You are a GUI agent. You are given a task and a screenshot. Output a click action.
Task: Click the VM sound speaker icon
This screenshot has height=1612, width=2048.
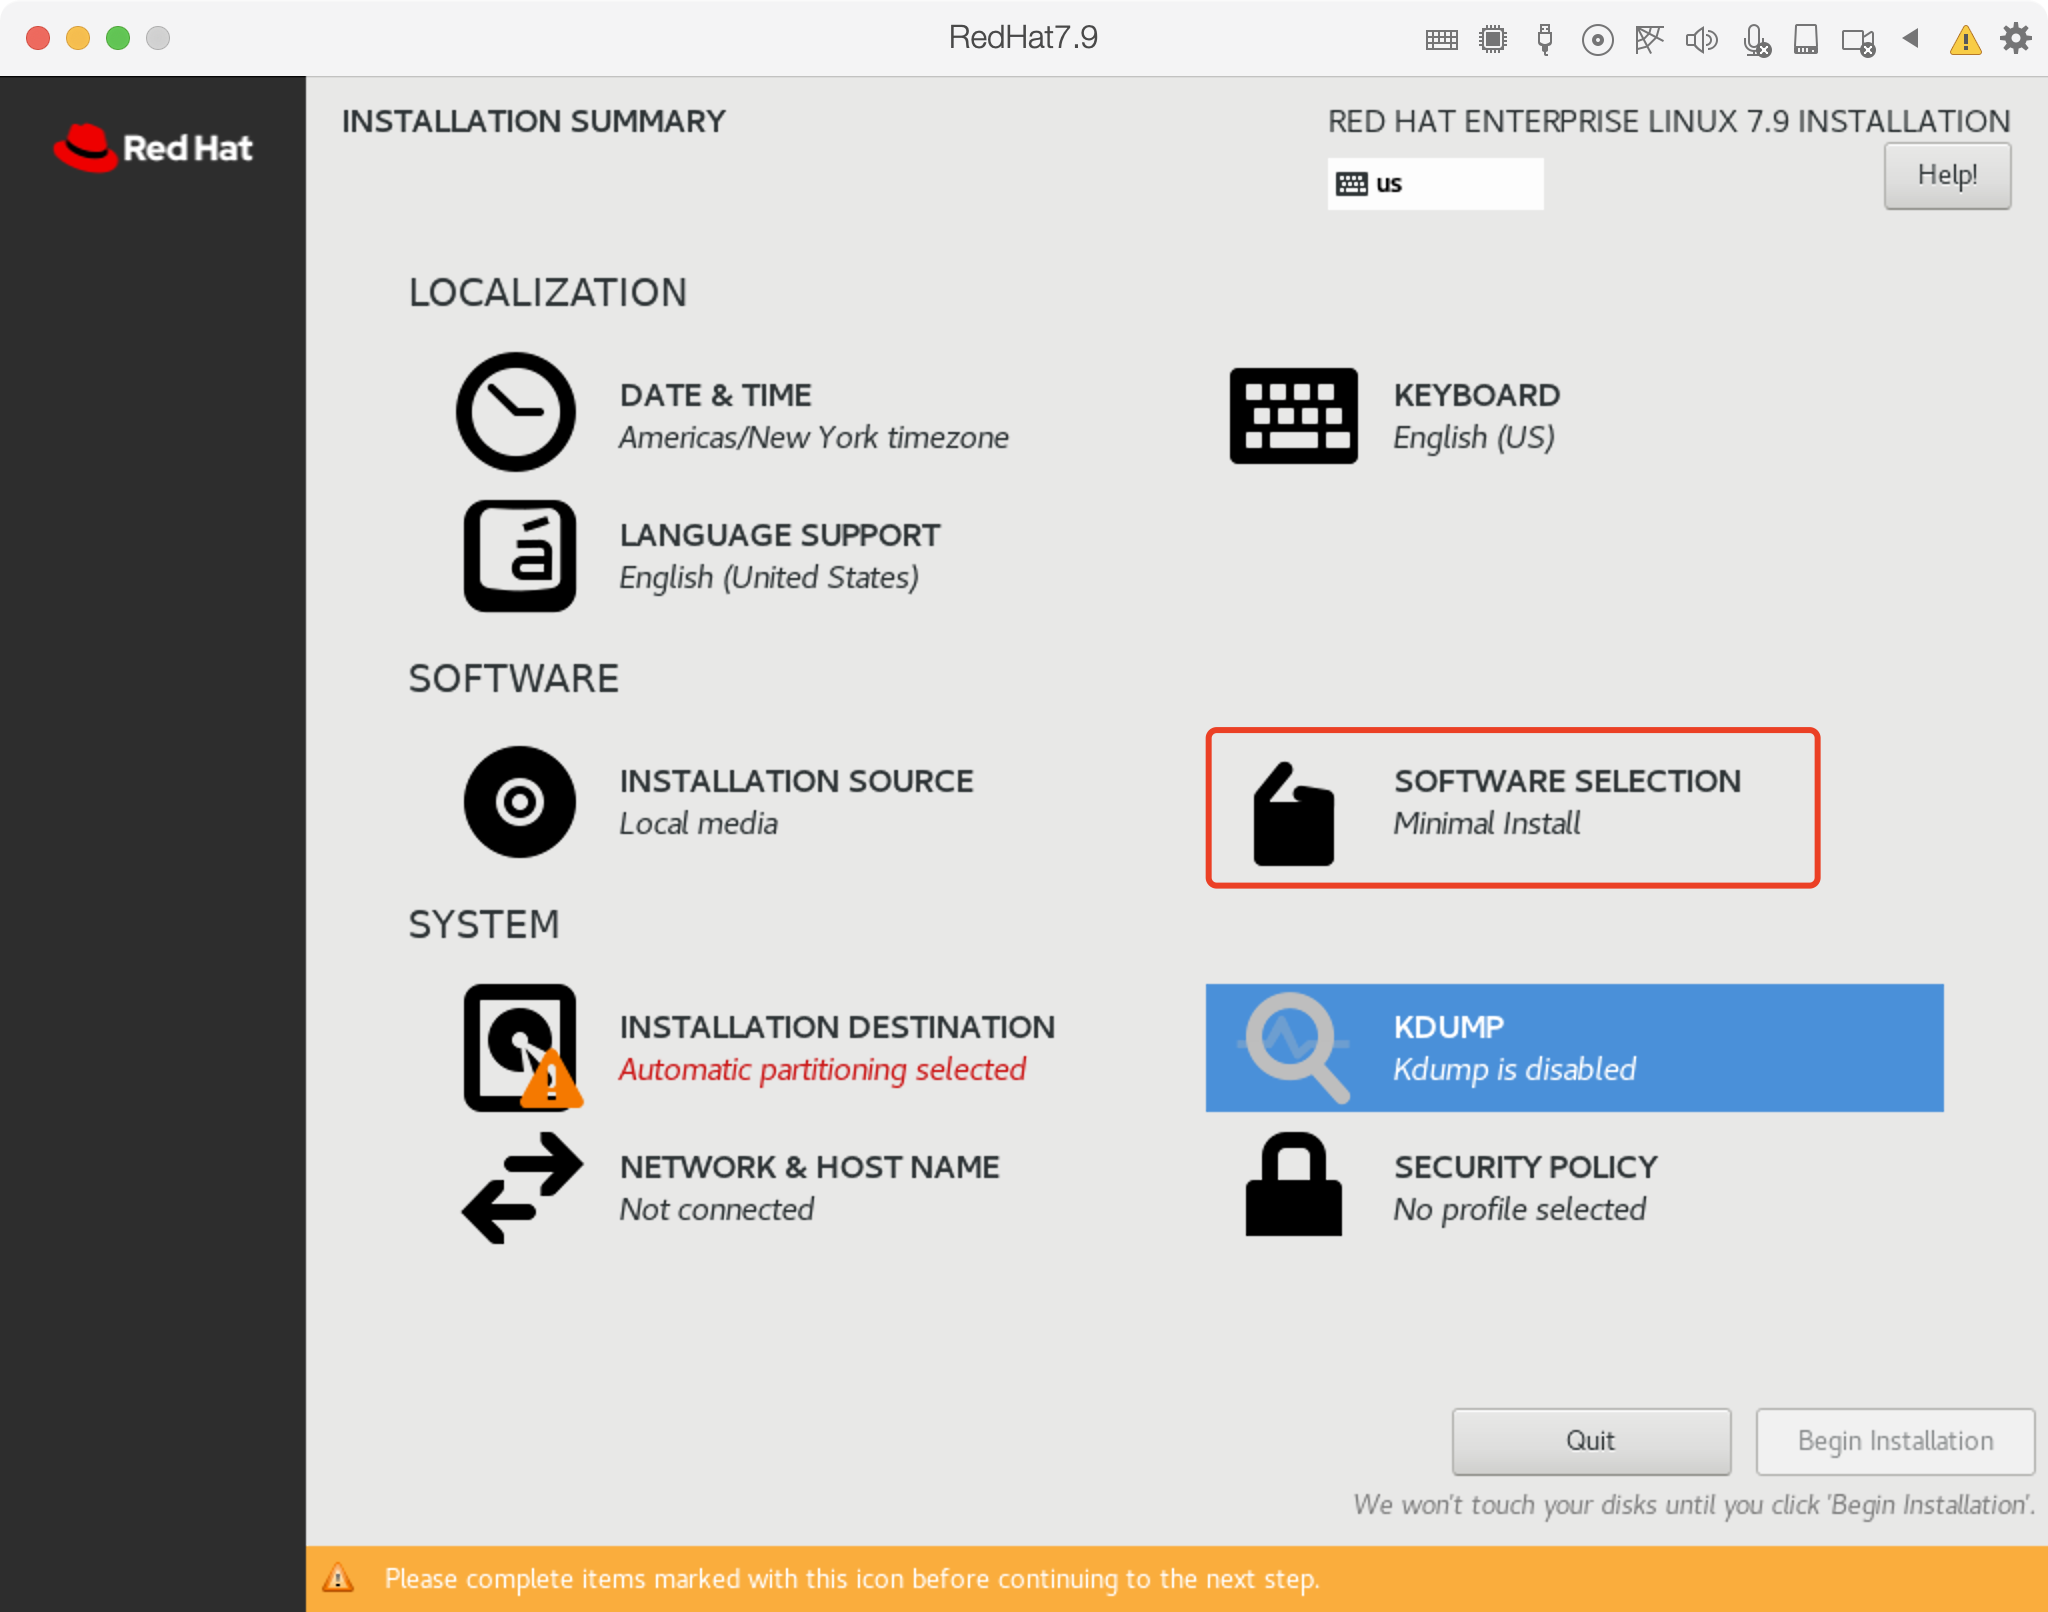1700,40
